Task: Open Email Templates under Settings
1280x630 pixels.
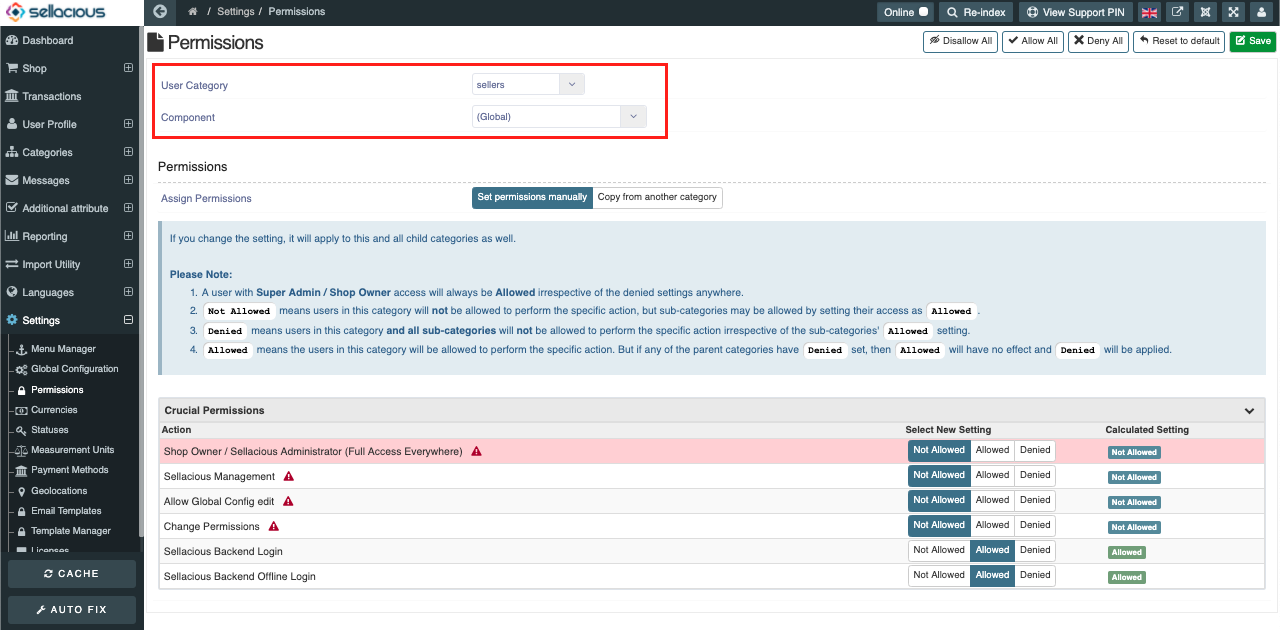Action: pos(66,511)
